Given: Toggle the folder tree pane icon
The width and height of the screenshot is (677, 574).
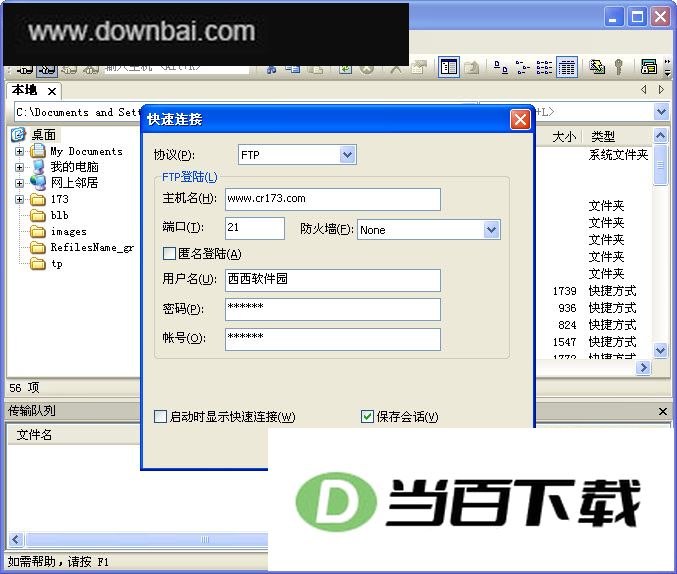Looking at the screenshot, I should tap(449, 67).
